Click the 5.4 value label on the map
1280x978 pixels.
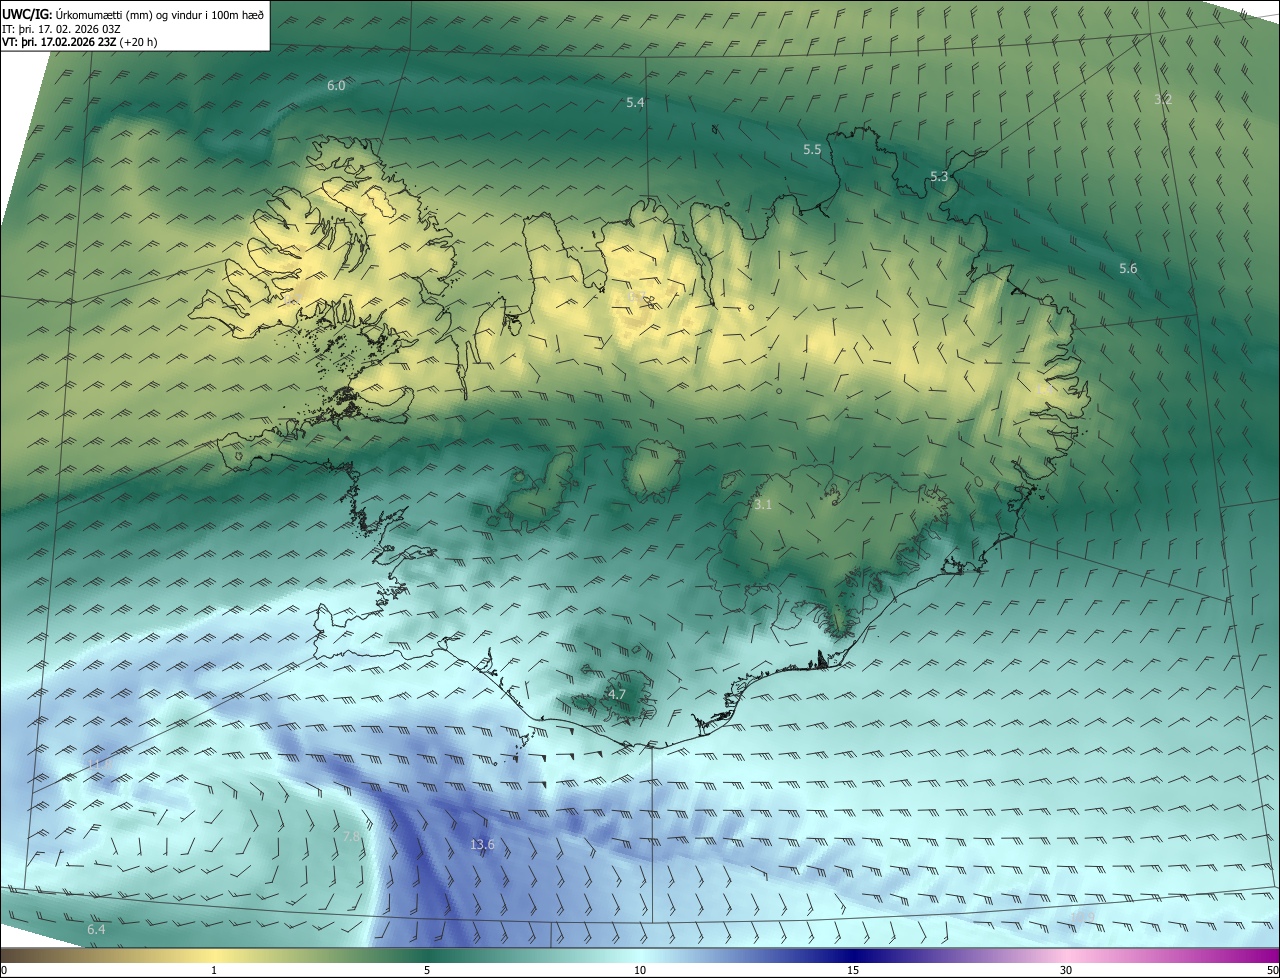coord(635,103)
